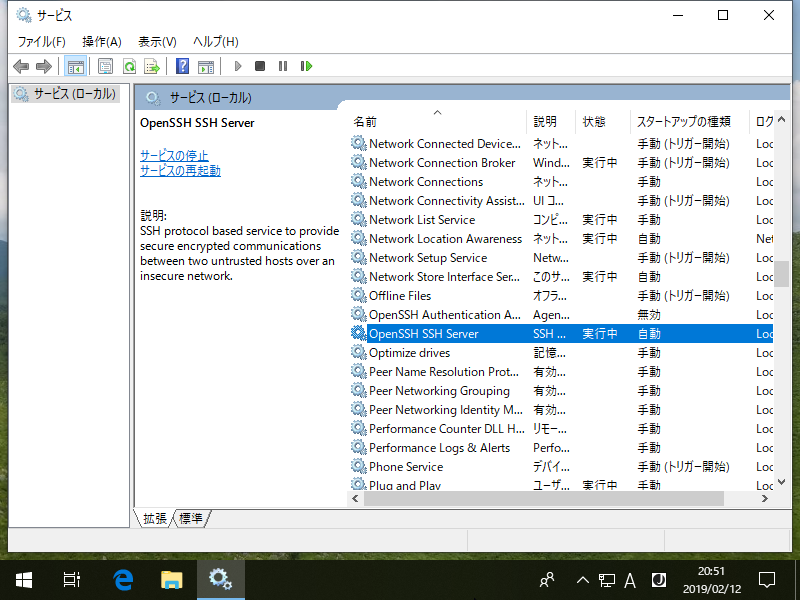Open Properties using the toolbar icon
800x600 pixels.
coord(104,66)
